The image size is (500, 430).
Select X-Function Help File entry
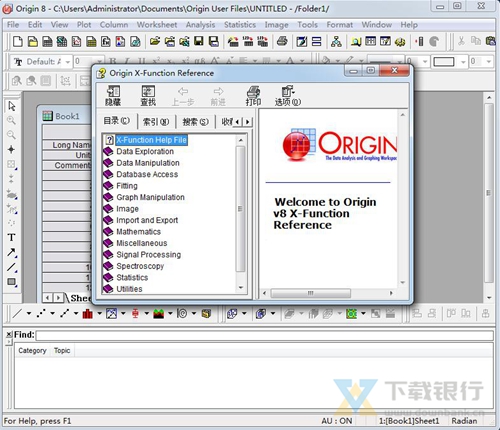coord(151,140)
